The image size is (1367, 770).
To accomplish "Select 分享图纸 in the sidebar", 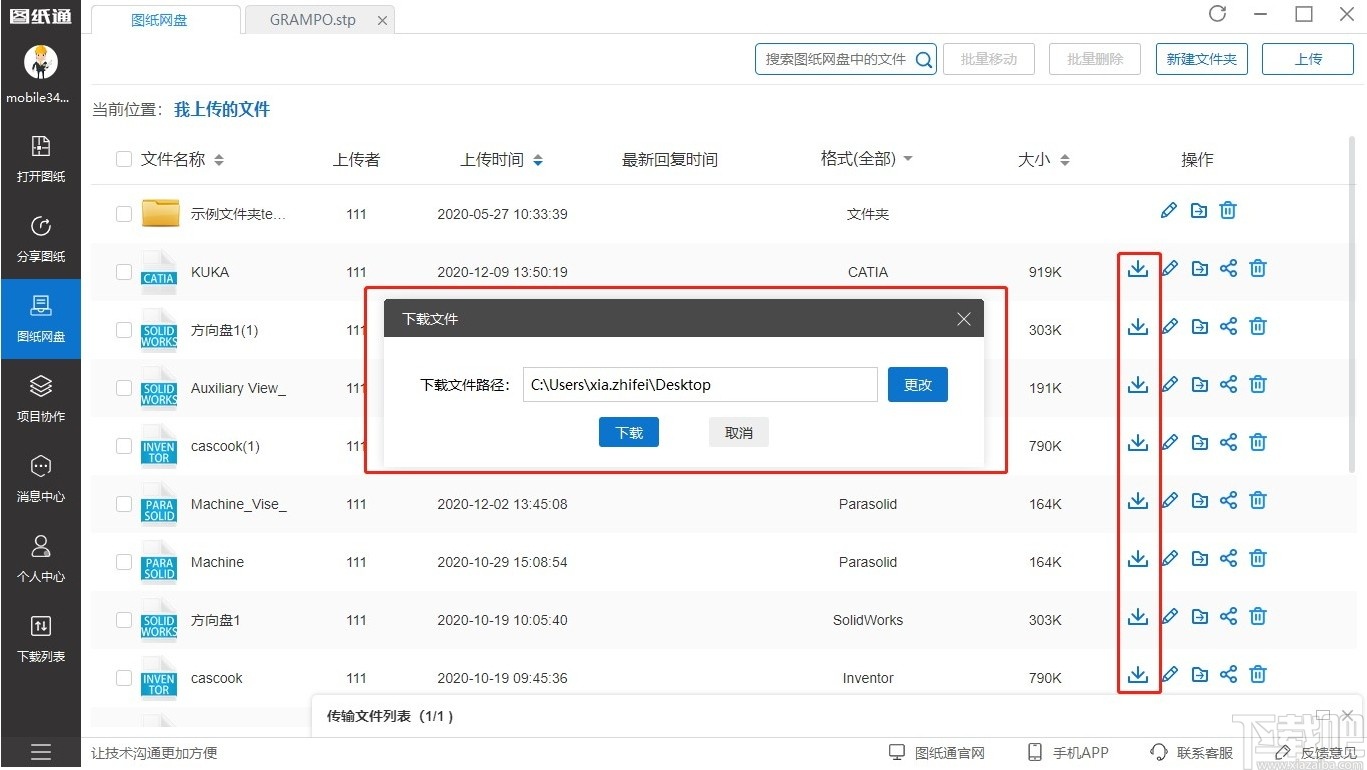I will point(41,238).
